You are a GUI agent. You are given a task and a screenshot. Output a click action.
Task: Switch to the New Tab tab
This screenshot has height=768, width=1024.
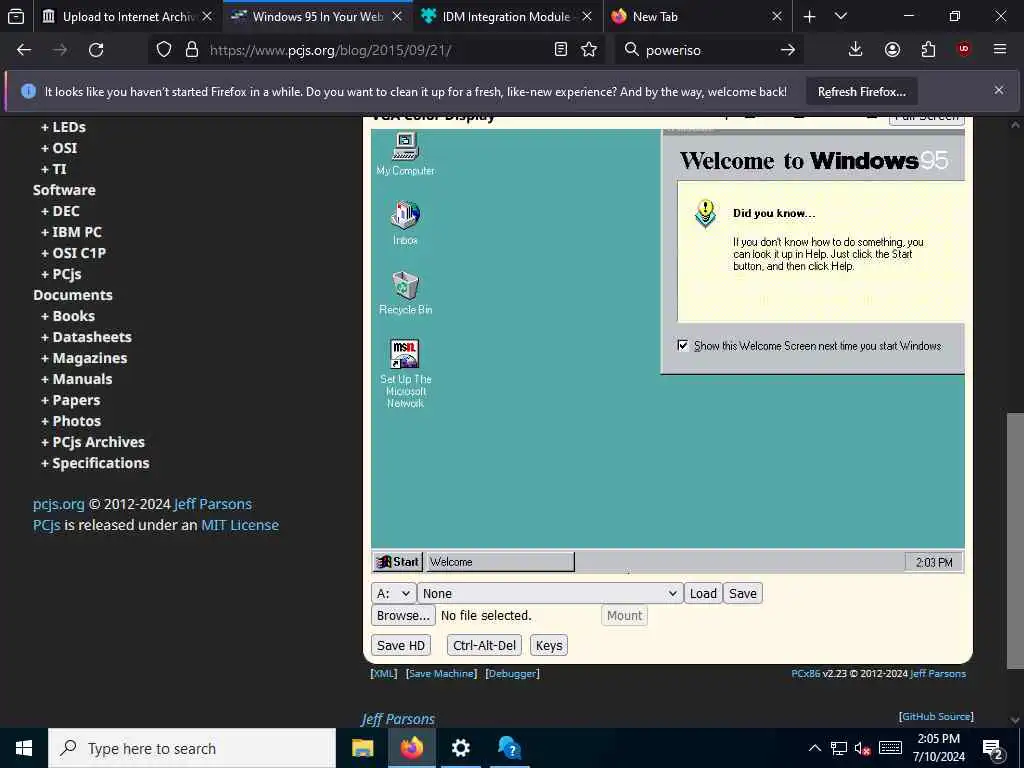click(696, 16)
